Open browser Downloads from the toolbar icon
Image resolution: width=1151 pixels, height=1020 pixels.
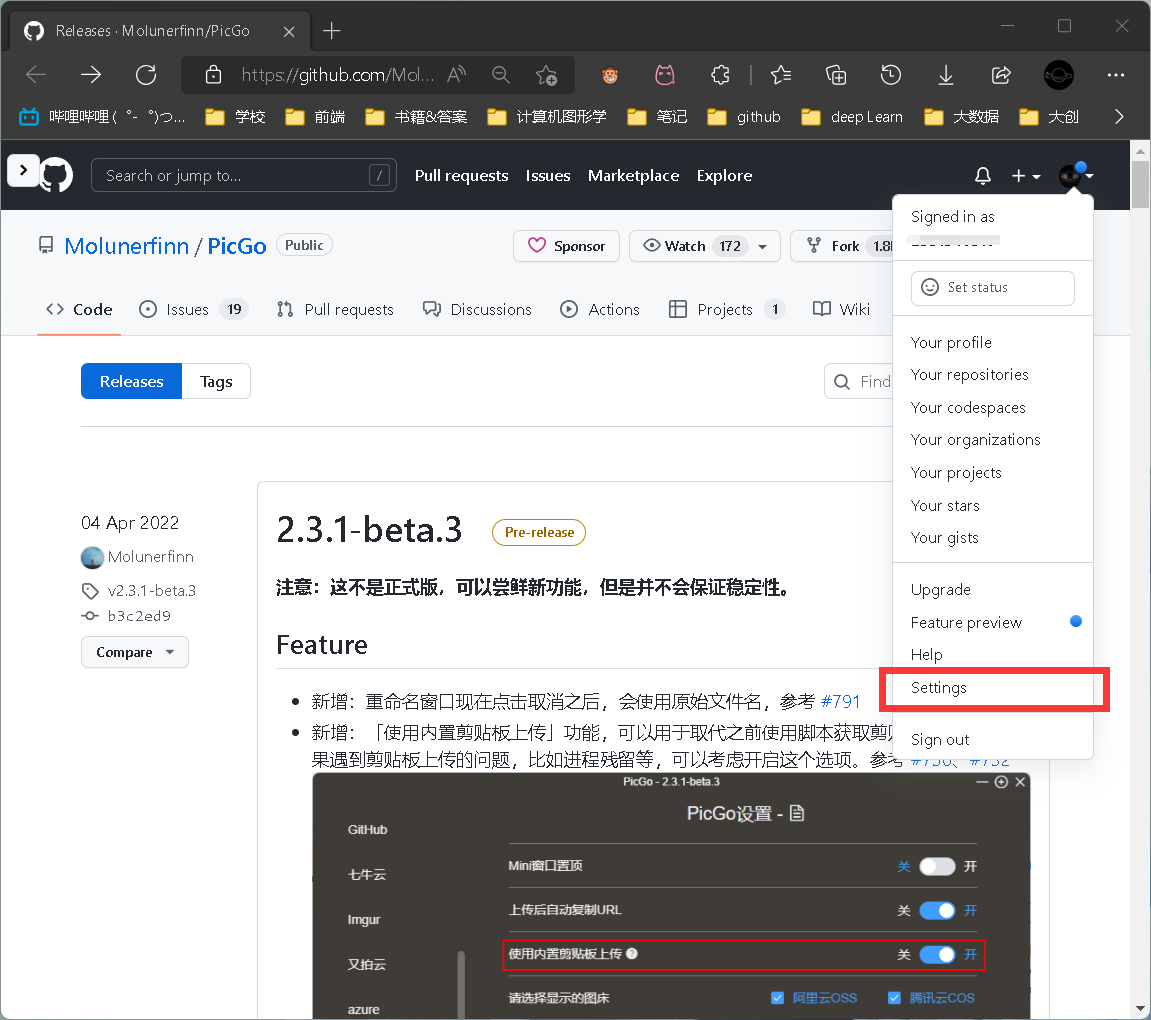point(945,74)
